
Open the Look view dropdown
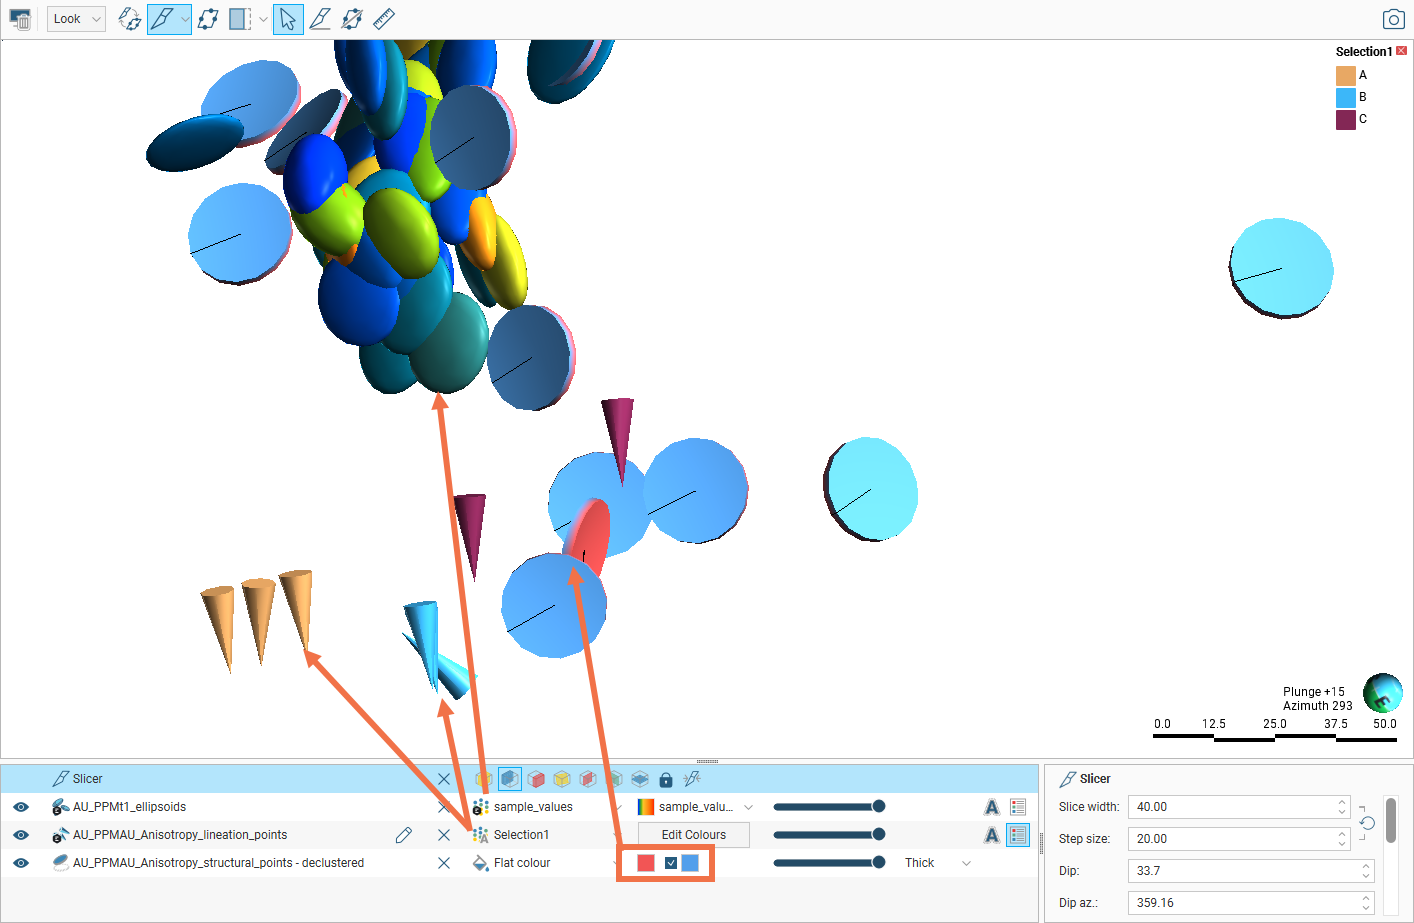[x=75, y=18]
